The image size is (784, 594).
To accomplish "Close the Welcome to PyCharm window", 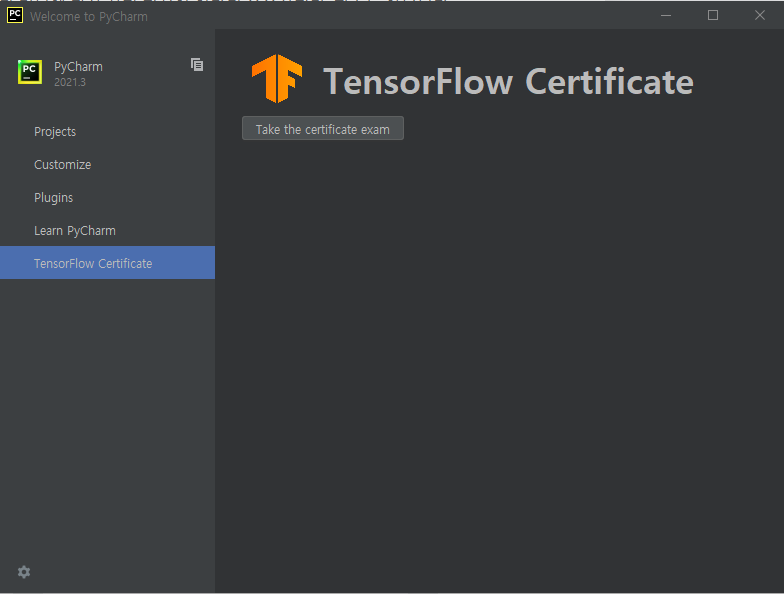I will pyautogui.click(x=760, y=16).
